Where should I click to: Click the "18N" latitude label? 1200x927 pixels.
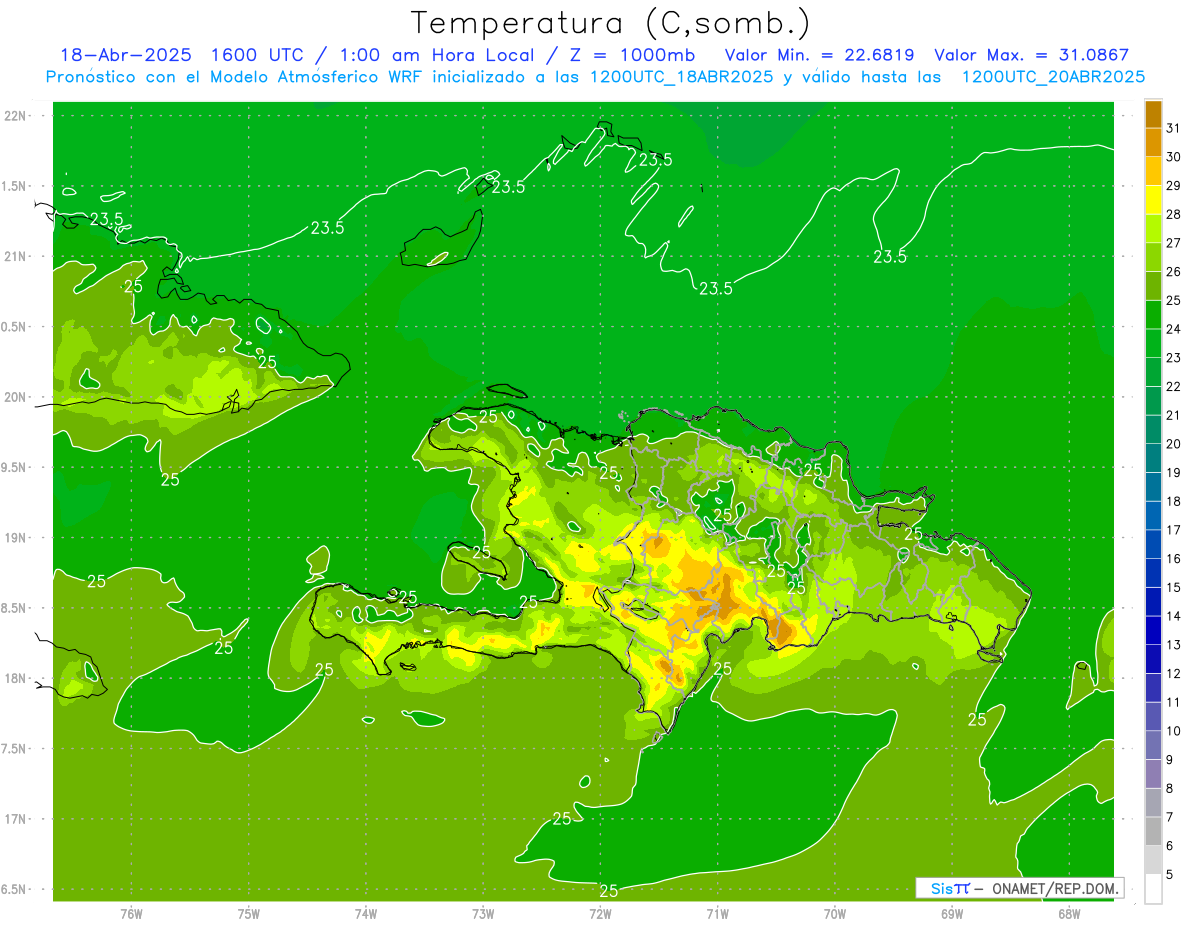(16, 678)
